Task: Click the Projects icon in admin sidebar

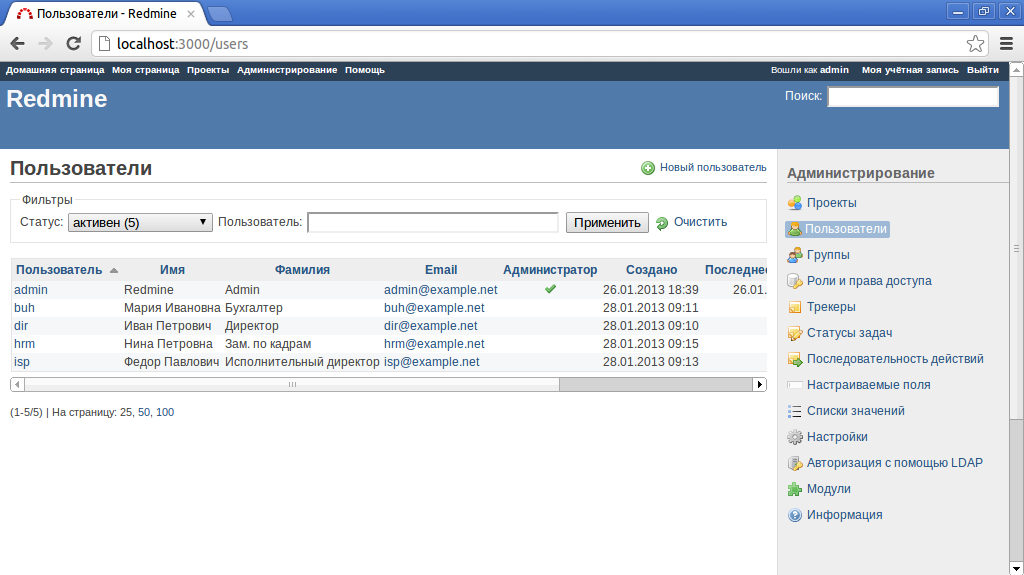Action: [795, 203]
